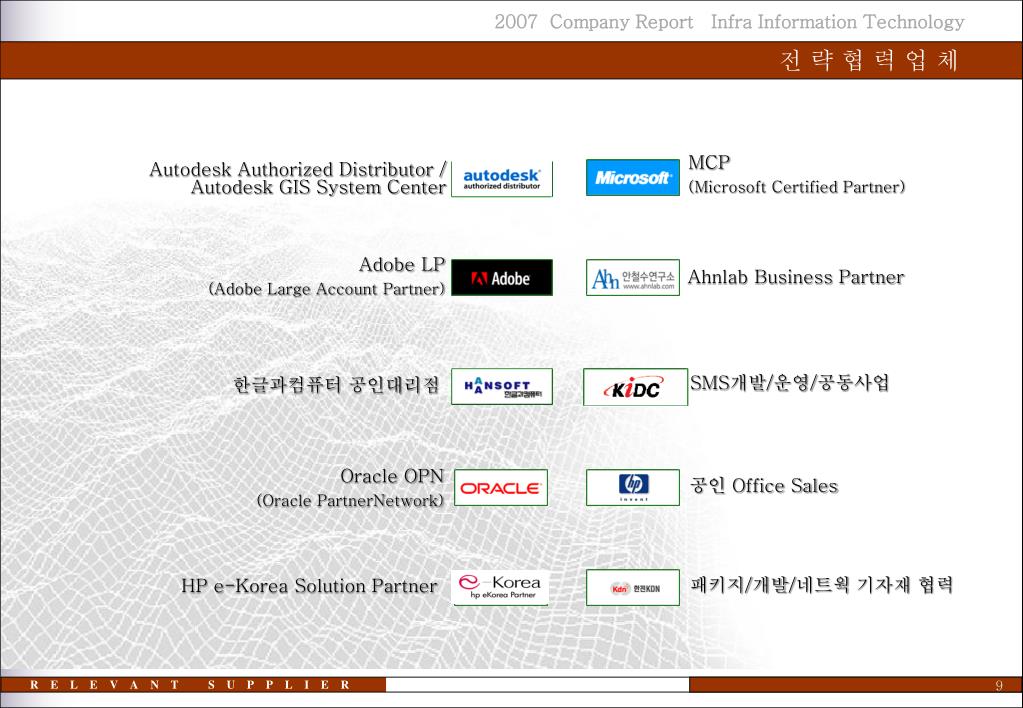Image resolution: width=1023 pixels, height=708 pixels.
Task: Click the 'RELEVANT SUPPLIER' footer label
Action: pos(191,685)
